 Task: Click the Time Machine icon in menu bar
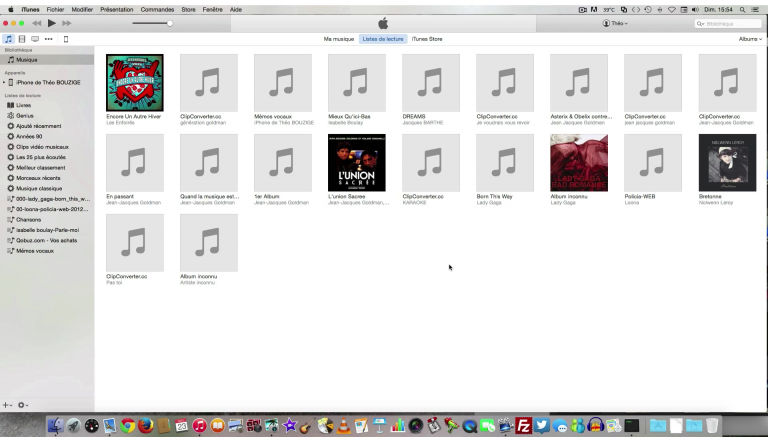648,9
